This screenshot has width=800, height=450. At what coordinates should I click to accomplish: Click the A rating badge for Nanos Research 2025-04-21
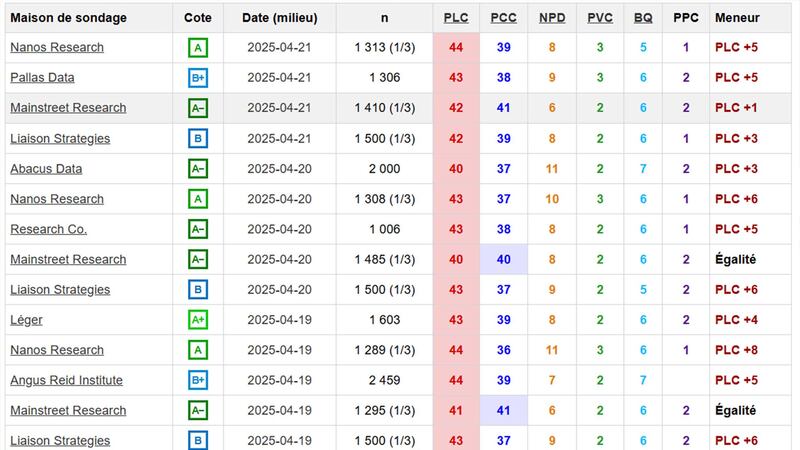coord(198,47)
